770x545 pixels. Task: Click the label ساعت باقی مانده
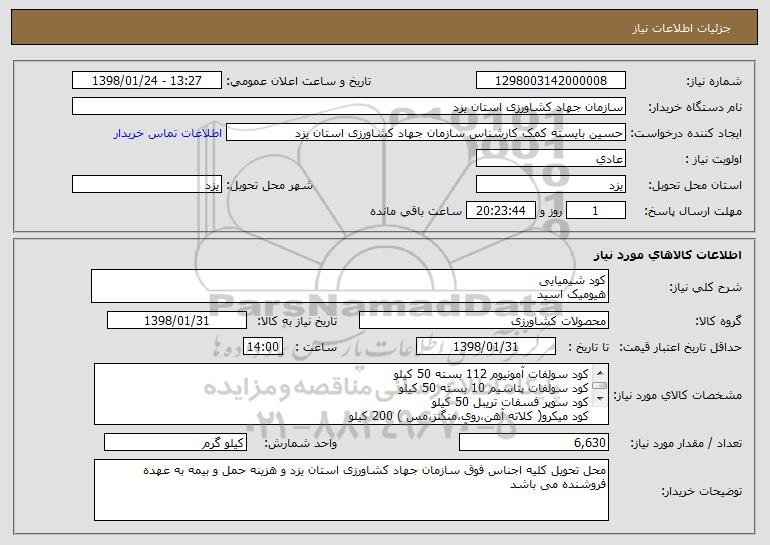tap(415, 211)
